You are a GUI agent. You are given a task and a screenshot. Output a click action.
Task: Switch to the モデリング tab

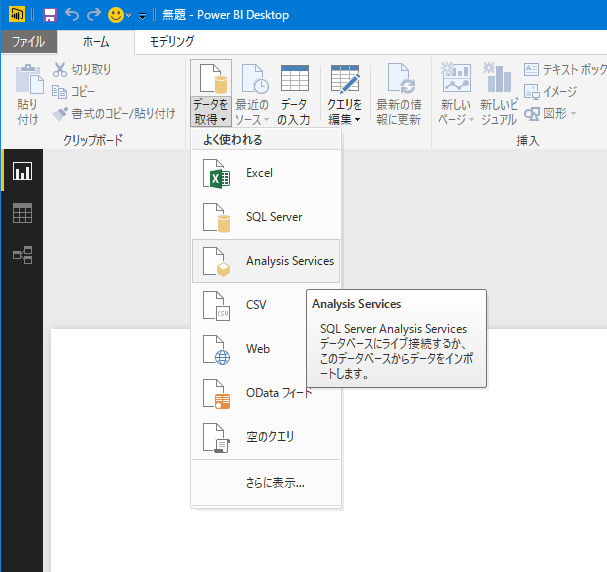(x=172, y=42)
